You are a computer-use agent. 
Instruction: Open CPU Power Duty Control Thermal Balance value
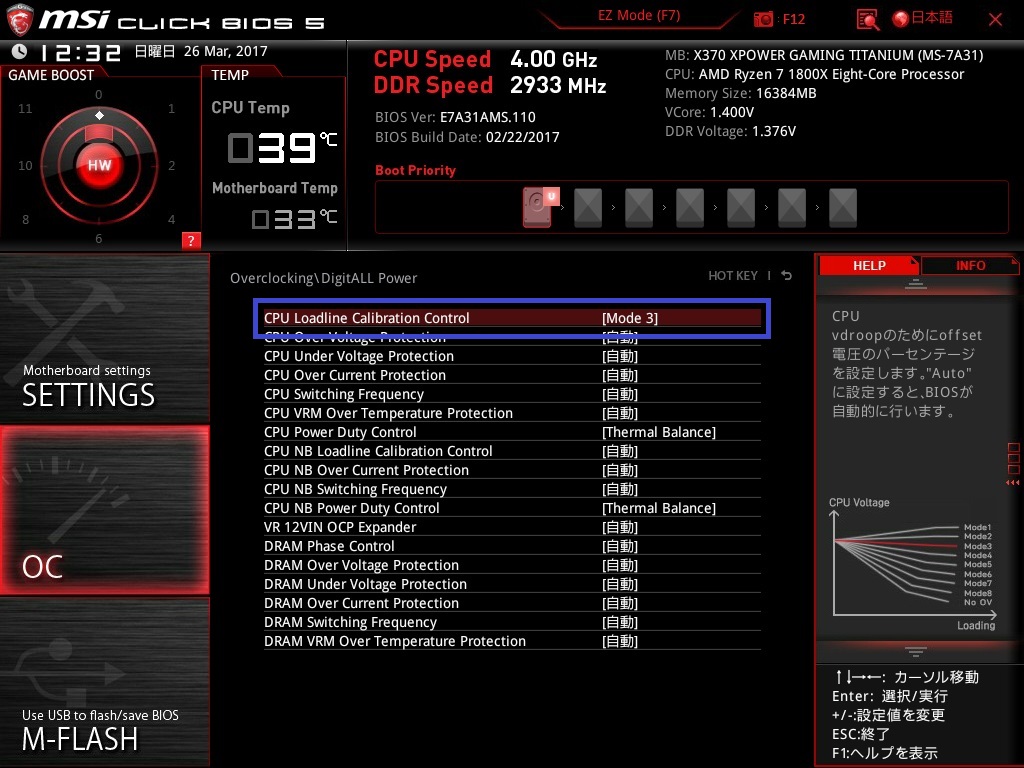pos(658,432)
